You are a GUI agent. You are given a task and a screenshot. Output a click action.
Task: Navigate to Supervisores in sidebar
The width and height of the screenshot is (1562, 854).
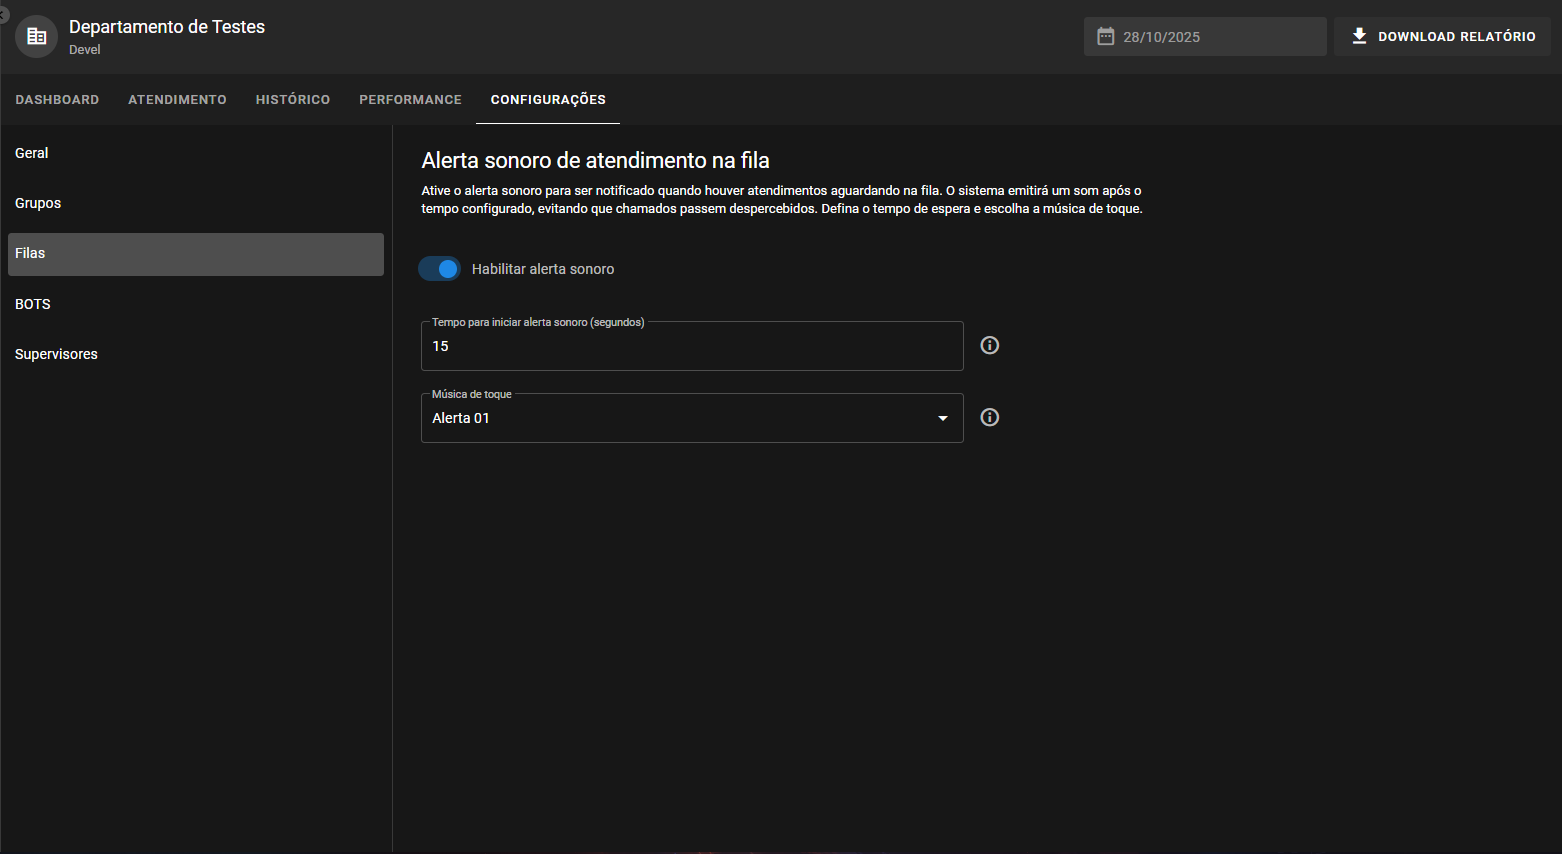56,354
